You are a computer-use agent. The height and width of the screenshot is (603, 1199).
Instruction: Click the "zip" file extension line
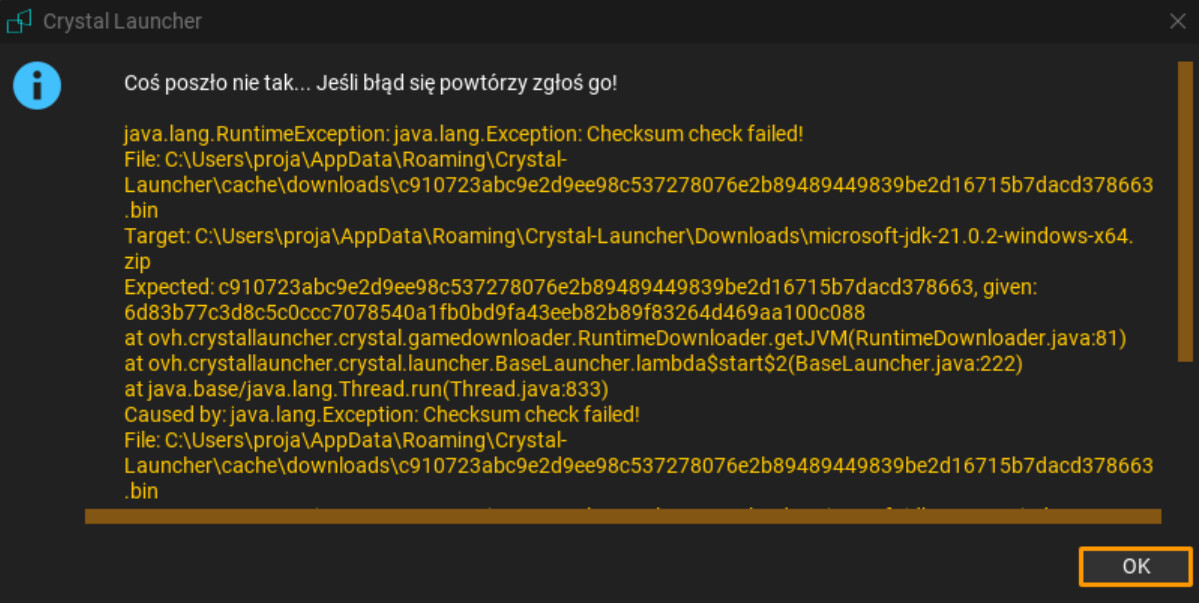click(x=138, y=262)
